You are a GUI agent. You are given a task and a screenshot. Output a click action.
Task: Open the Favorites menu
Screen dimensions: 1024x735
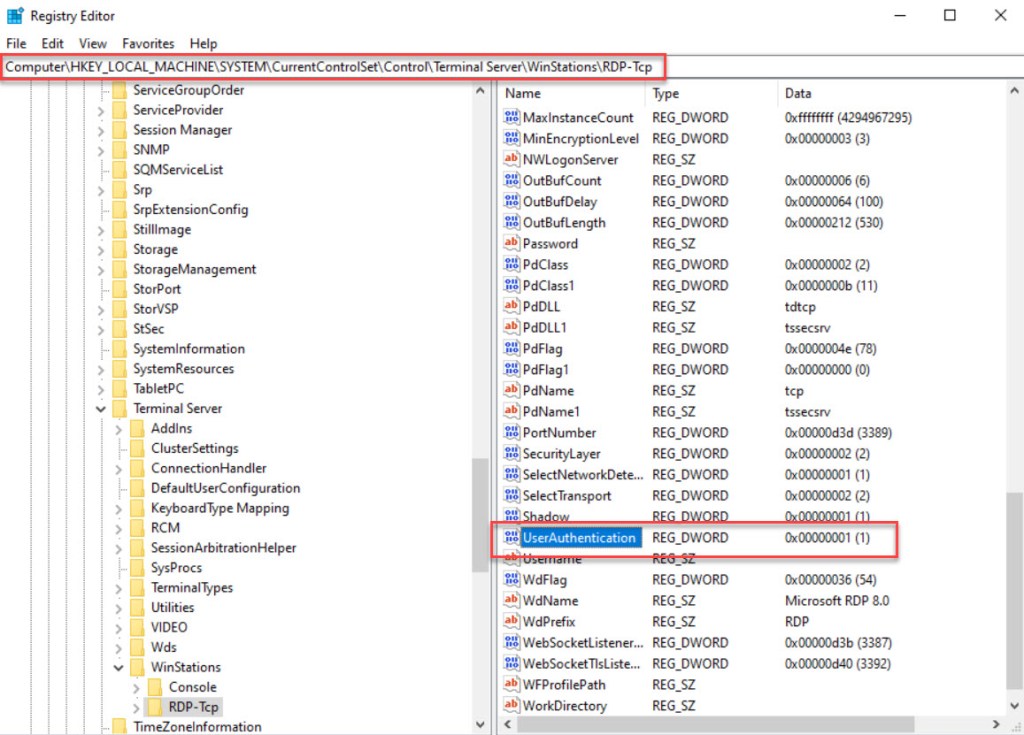pos(148,44)
